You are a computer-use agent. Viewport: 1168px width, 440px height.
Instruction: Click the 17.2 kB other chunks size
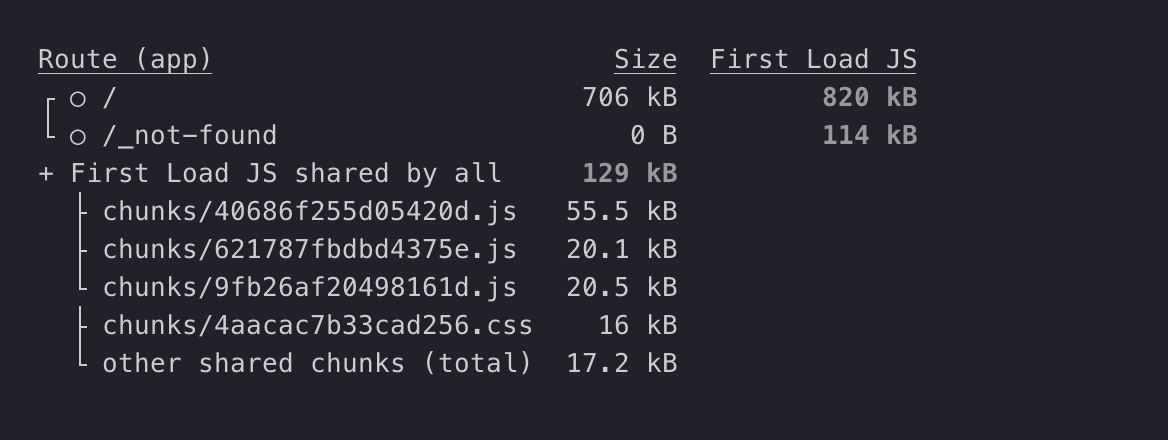point(621,364)
